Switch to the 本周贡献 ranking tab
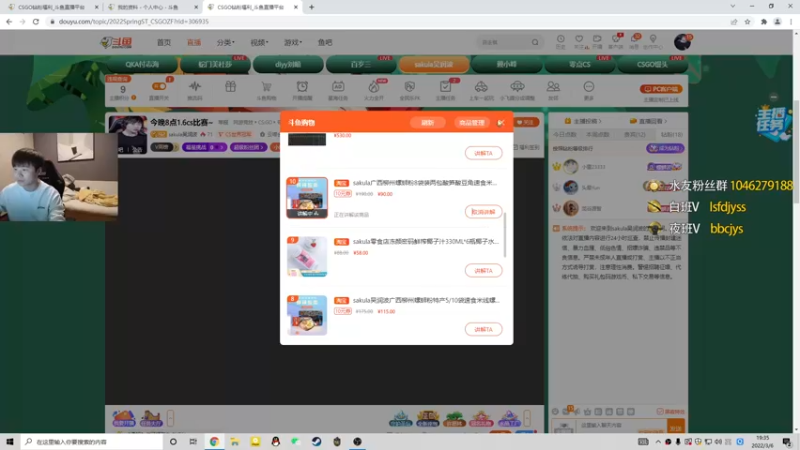The height and width of the screenshot is (450, 800). tap(597, 134)
